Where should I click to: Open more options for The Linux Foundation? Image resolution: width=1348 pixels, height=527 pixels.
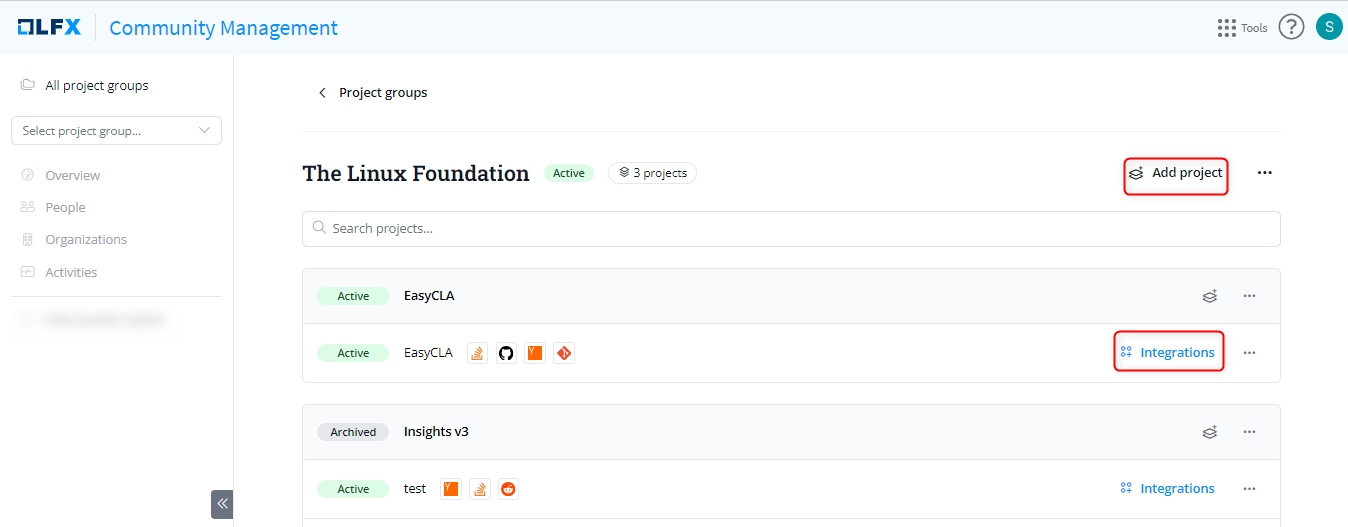point(1265,173)
